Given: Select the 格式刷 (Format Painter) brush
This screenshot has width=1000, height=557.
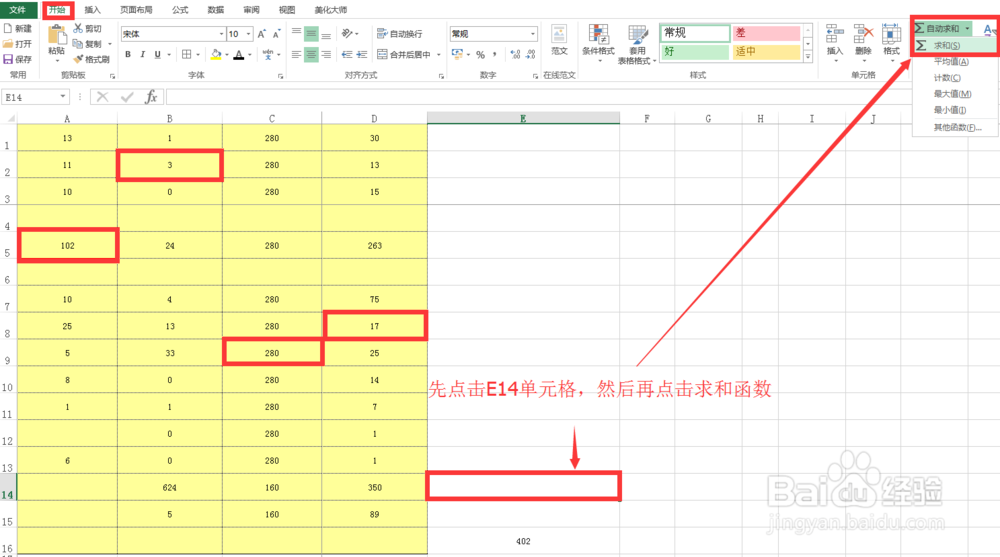Looking at the screenshot, I should [x=78, y=59].
